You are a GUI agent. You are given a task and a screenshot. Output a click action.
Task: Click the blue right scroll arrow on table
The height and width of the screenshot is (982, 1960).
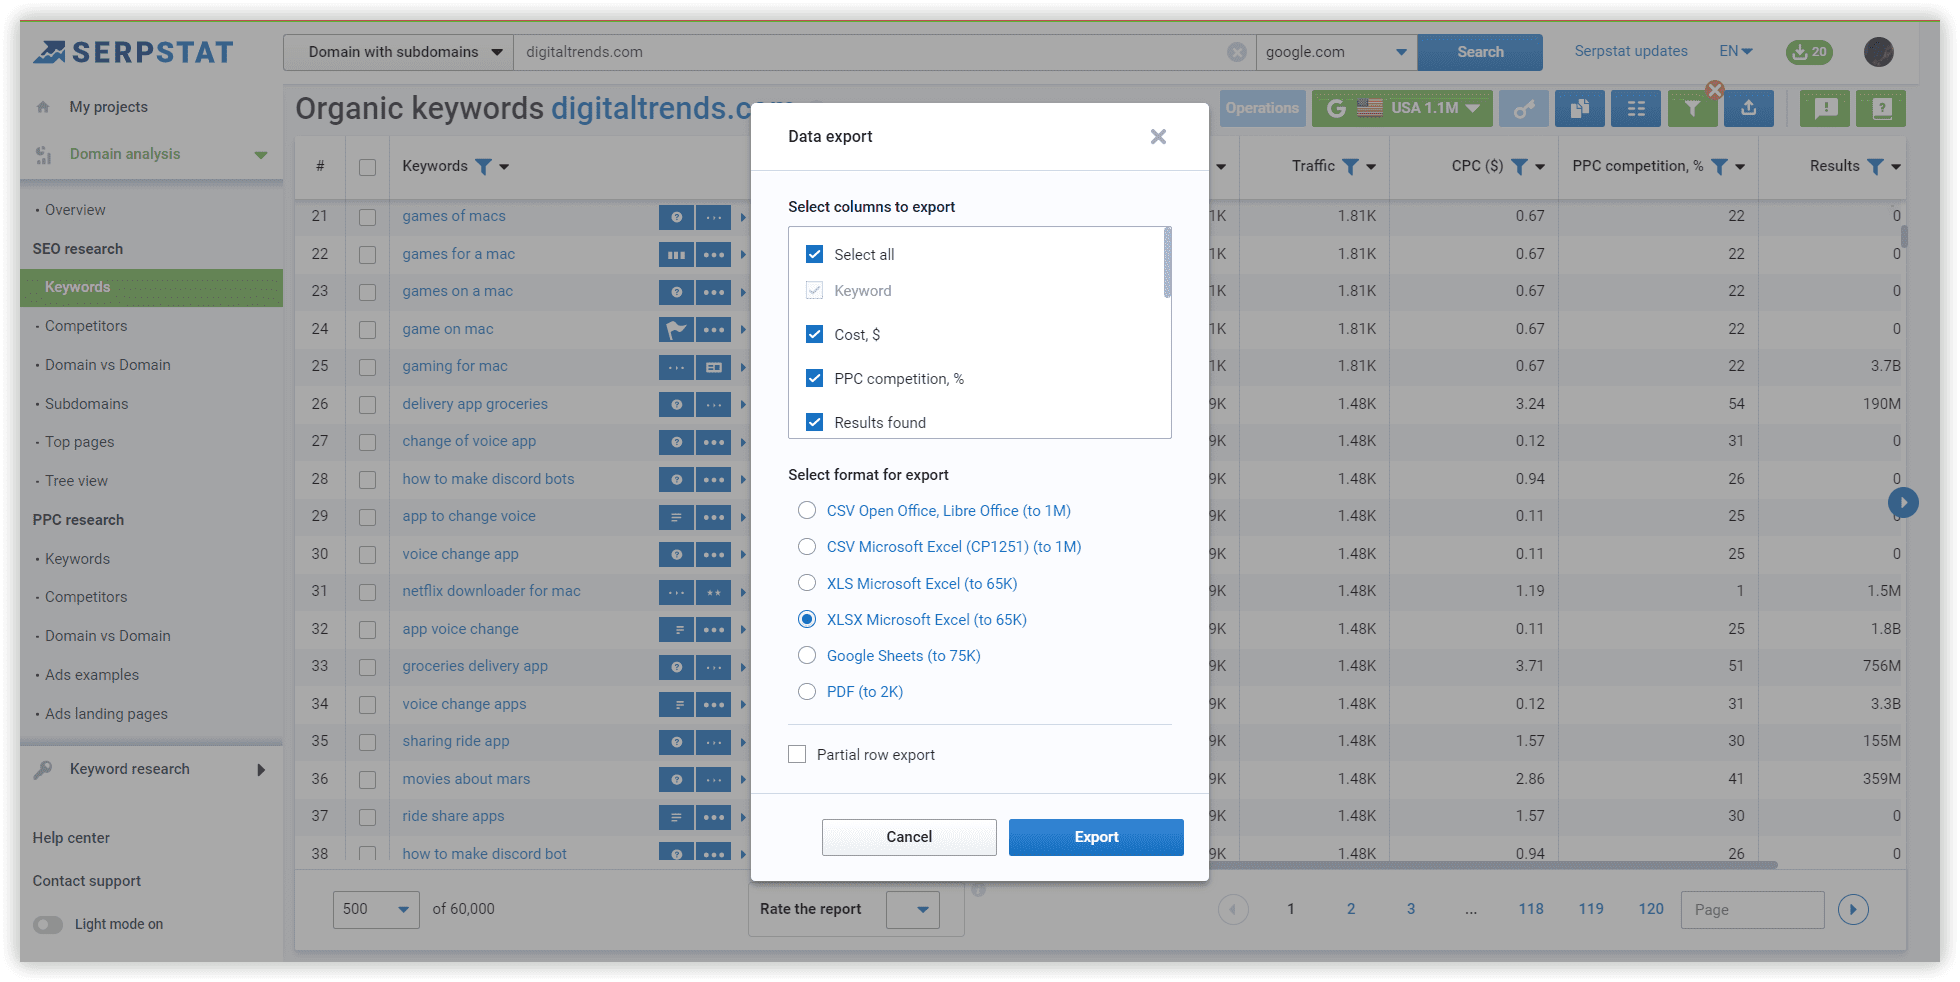point(1903,502)
